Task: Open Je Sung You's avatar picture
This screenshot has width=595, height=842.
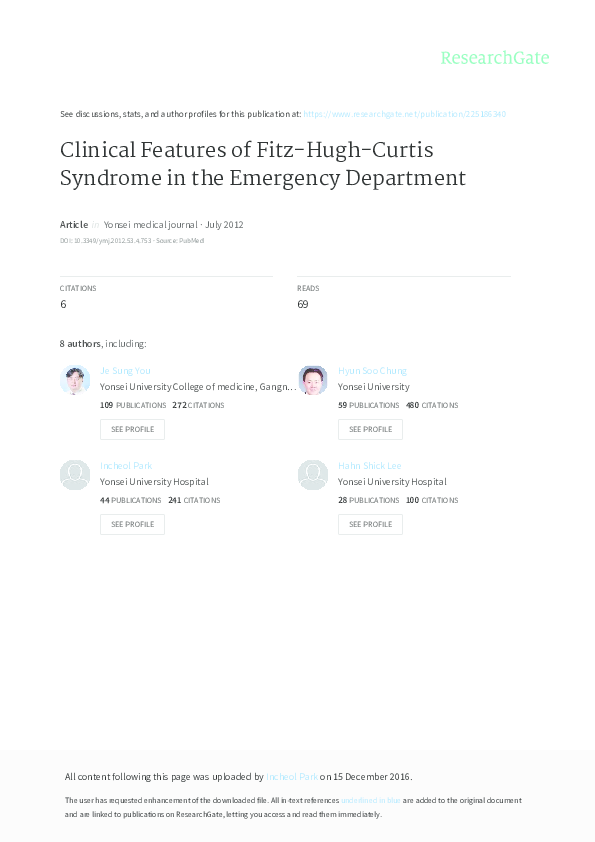Action: click(x=75, y=380)
